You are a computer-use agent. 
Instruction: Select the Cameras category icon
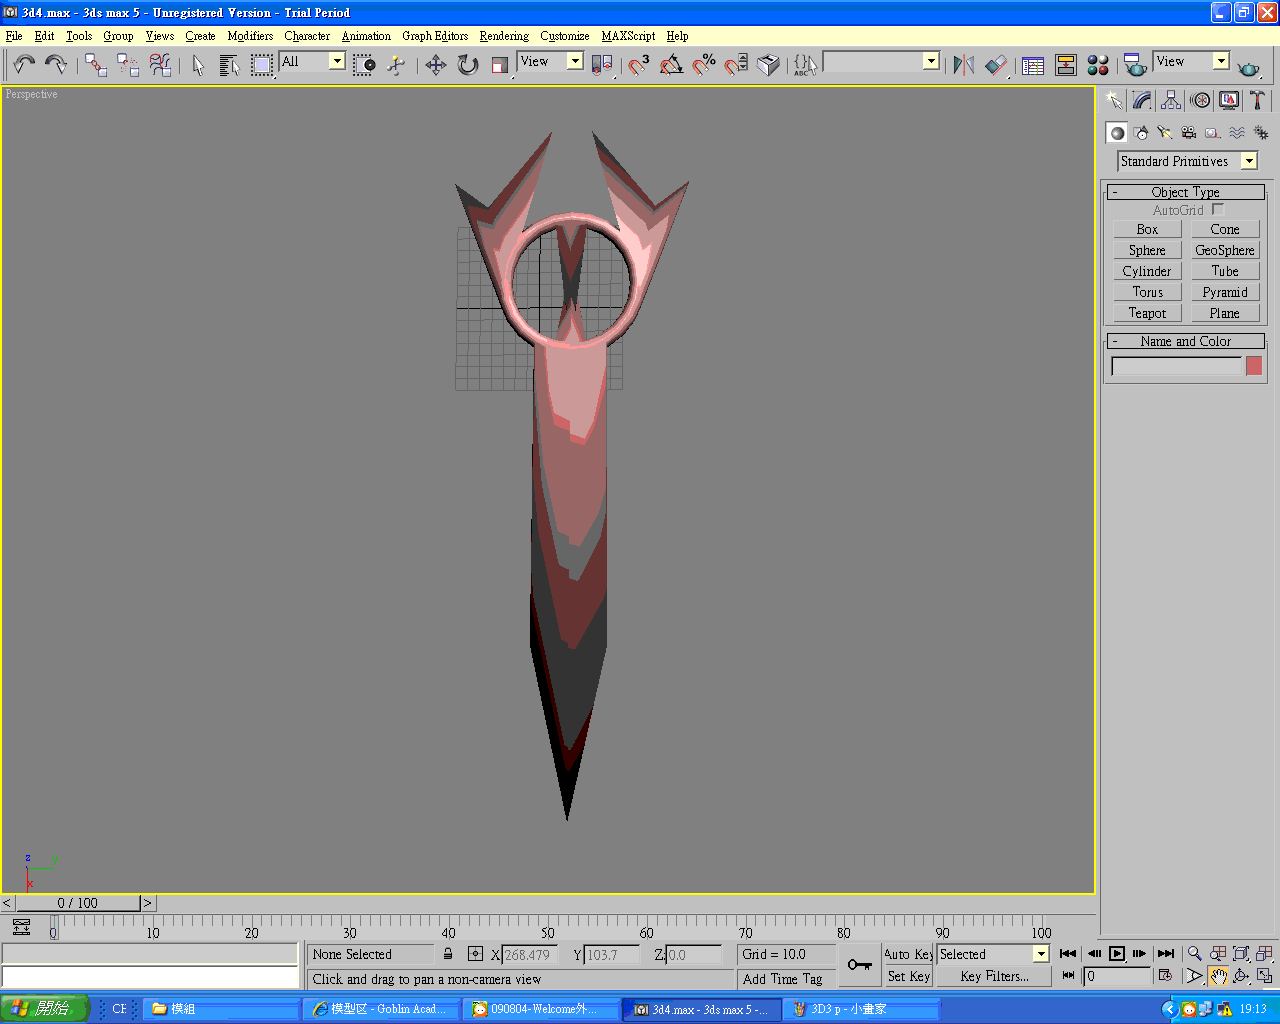(x=1189, y=132)
